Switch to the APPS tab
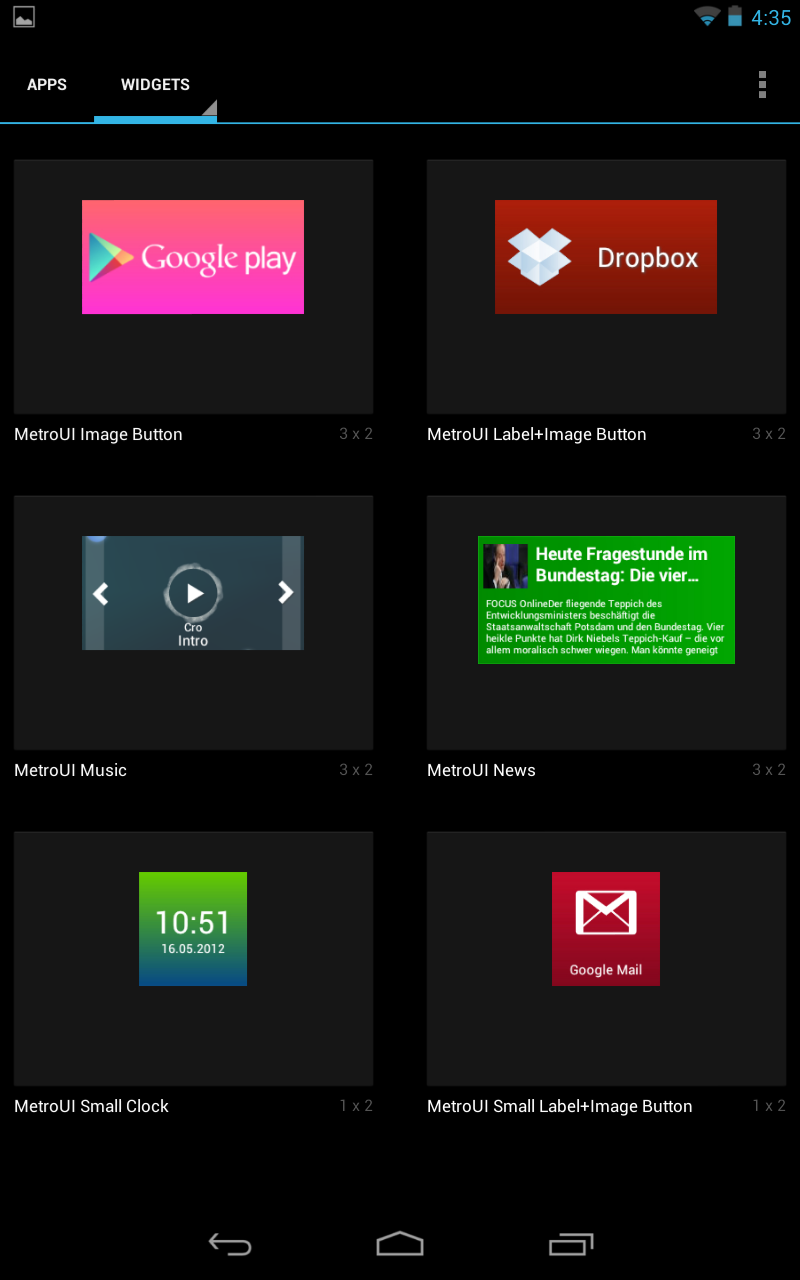 click(x=47, y=85)
